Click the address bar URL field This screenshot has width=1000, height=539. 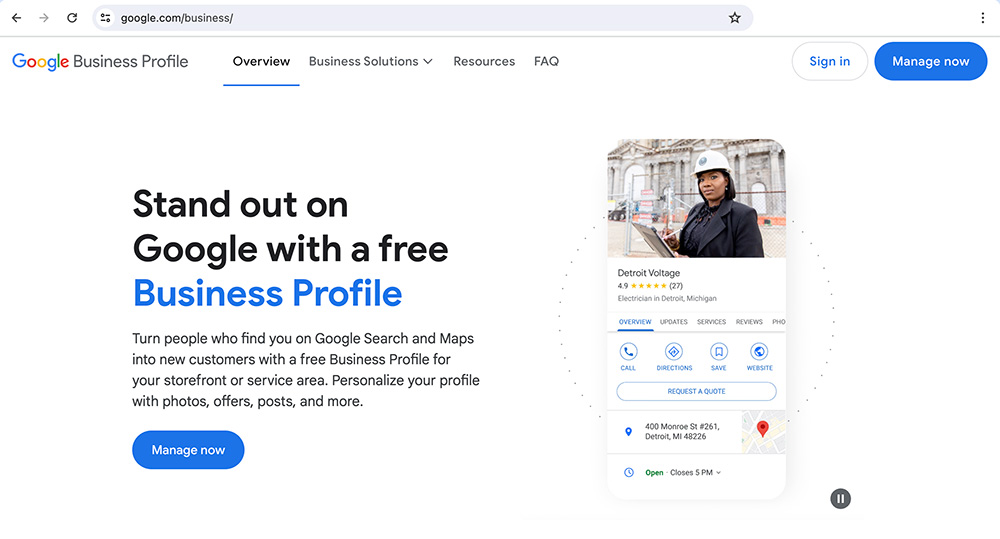421,18
